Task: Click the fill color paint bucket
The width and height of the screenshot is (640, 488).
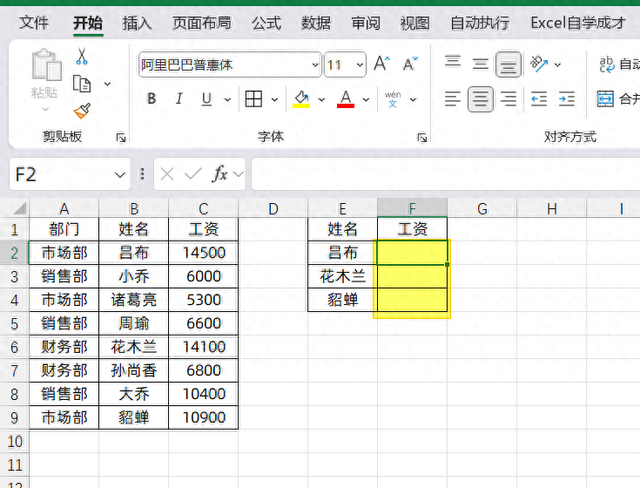Action: point(301,97)
